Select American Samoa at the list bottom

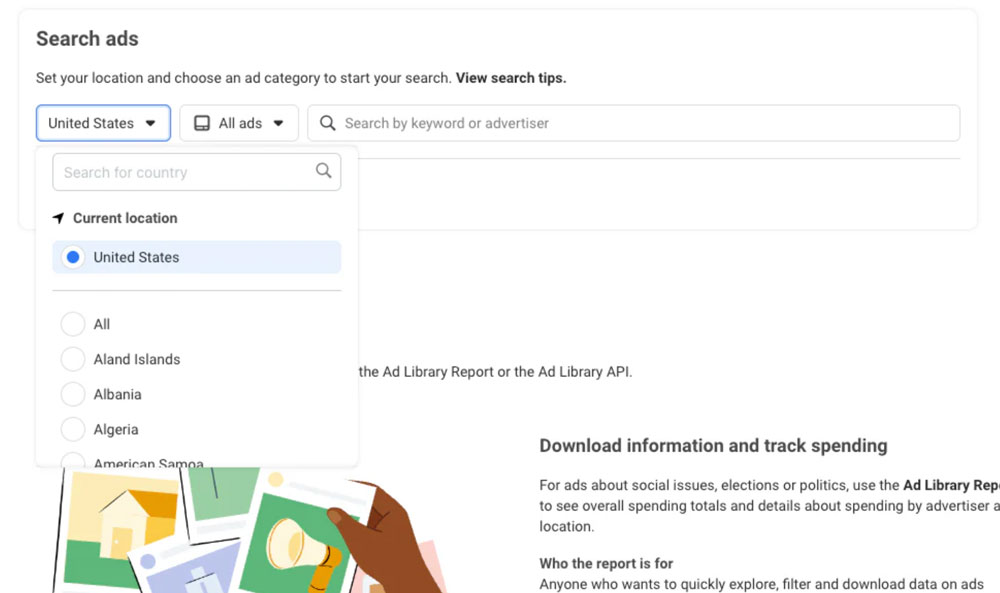click(x=148, y=463)
